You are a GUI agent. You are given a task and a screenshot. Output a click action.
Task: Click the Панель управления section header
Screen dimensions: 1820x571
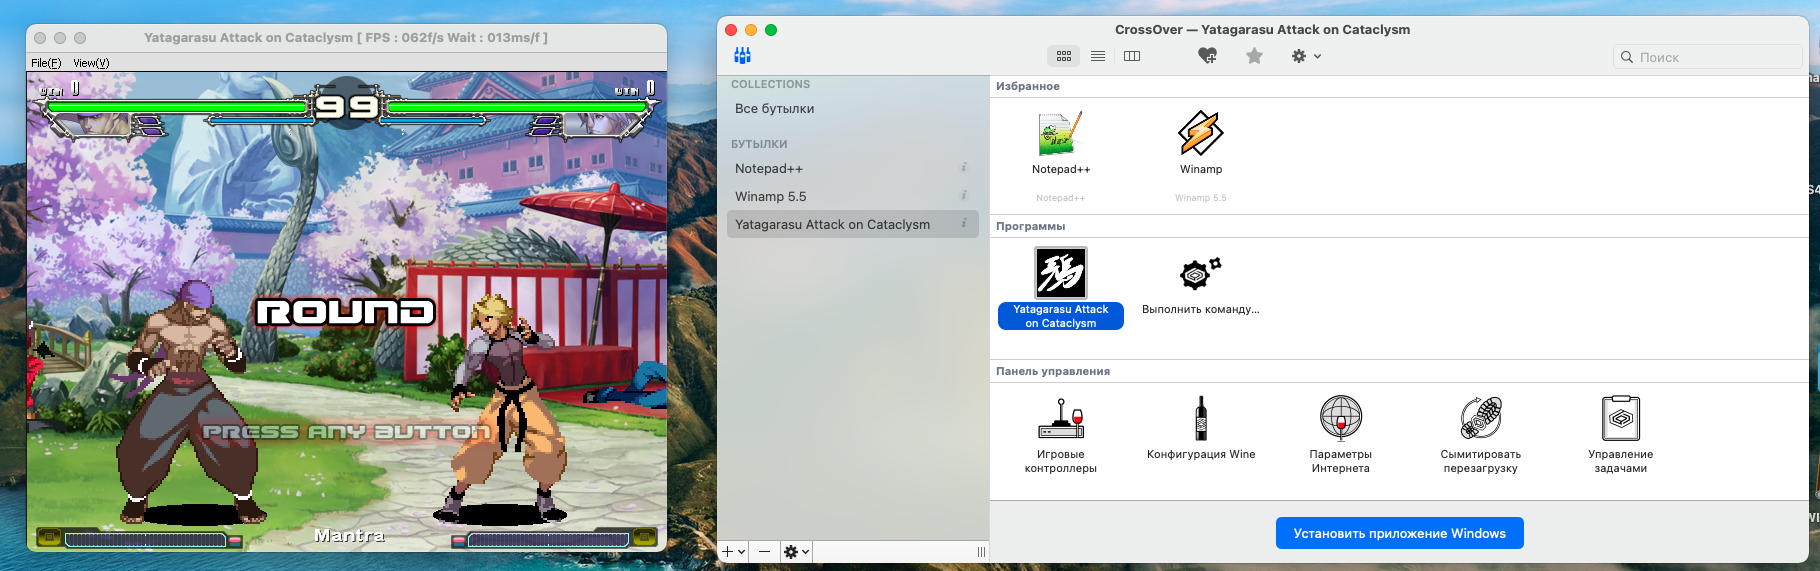click(x=1053, y=371)
